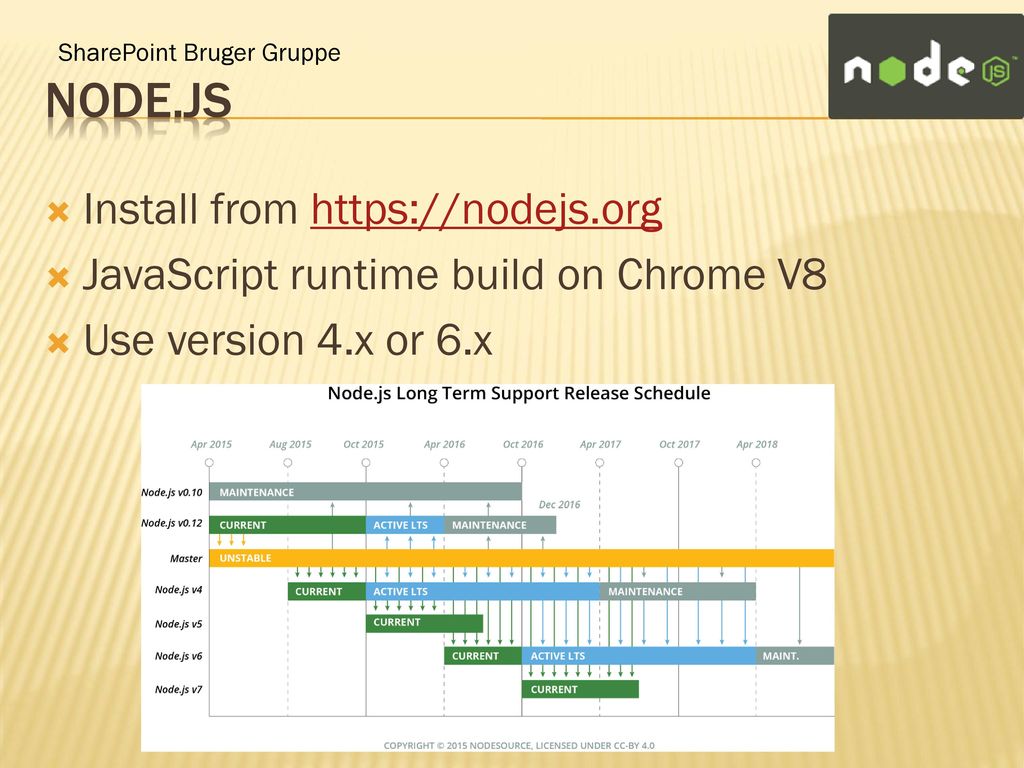This screenshot has height=768, width=1024.
Task: Click the 'Node.js v4' row label
Action: (178, 590)
